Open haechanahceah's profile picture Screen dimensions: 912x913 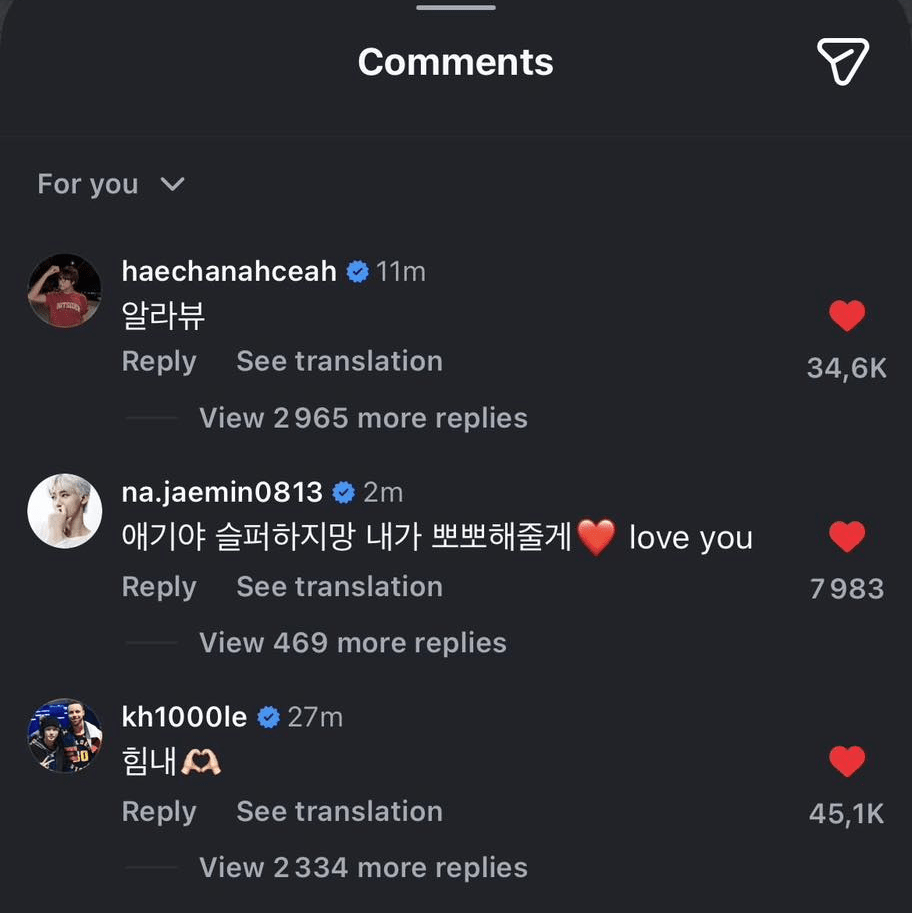[64, 290]
